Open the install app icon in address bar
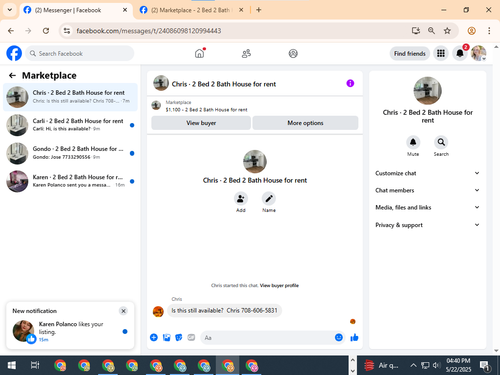Image resolution: width=500 pixels, height=375 pixels. [x=416, y=31]
